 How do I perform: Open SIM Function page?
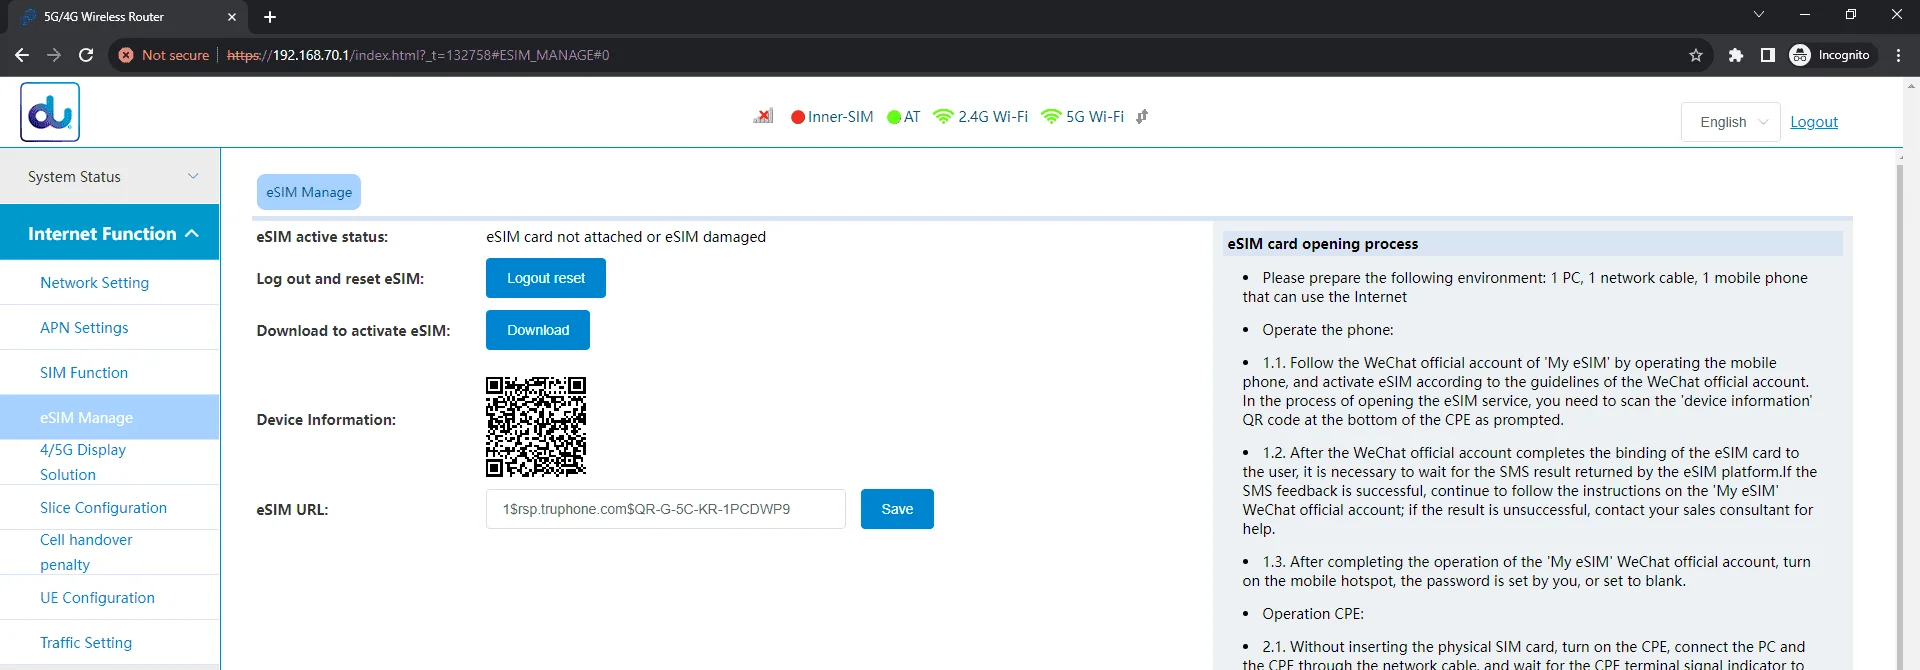(84, 373)
